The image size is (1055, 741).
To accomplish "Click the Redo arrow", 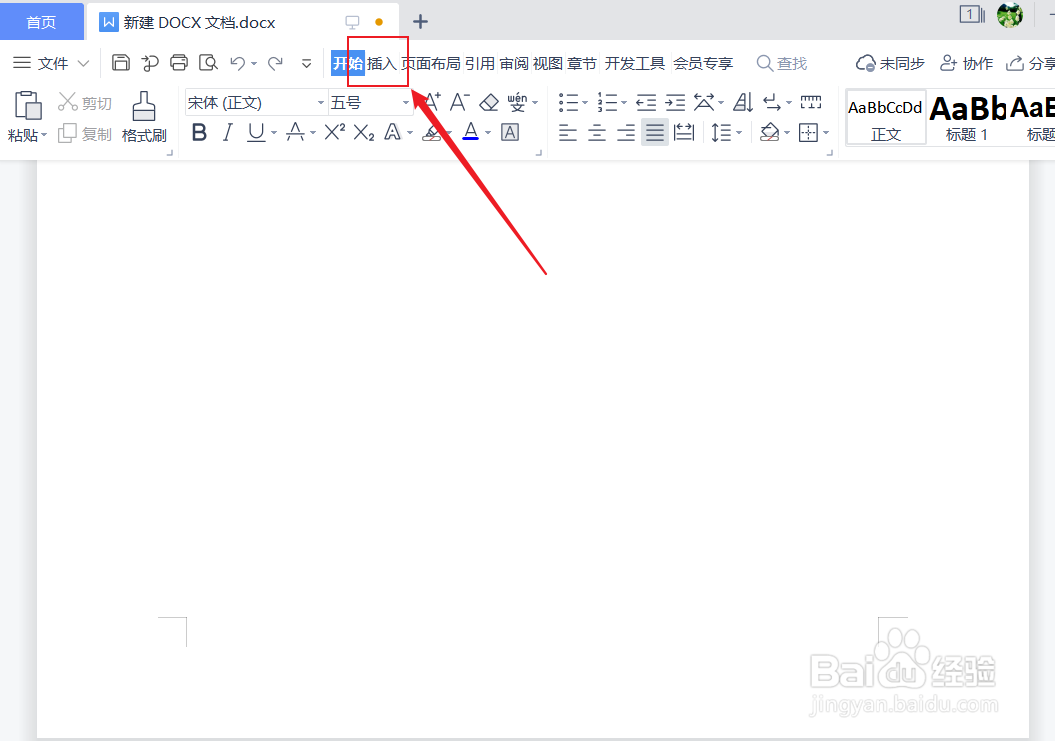I will tap(275, 63).
